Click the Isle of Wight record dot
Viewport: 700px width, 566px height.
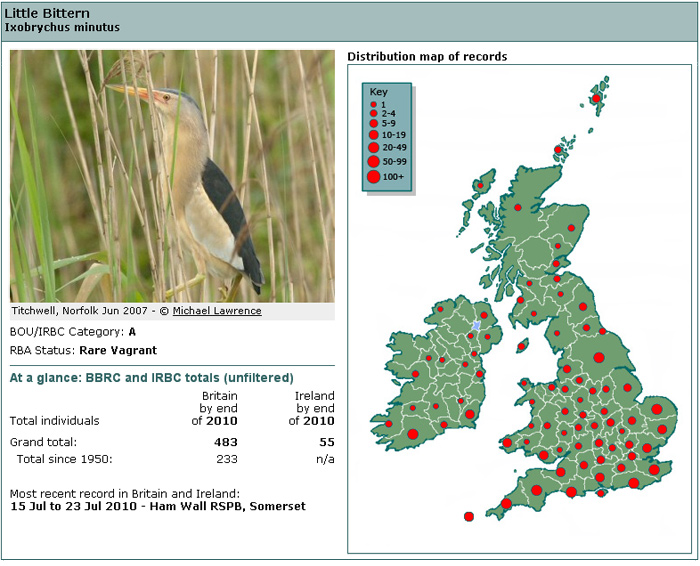(x=601, y=493)
